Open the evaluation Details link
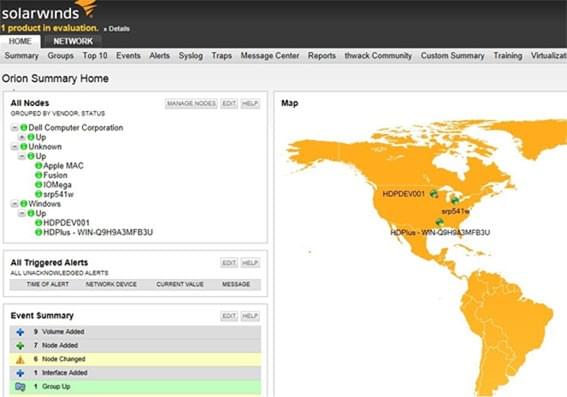This screenshot has width=567, height=397. [117, 29]
